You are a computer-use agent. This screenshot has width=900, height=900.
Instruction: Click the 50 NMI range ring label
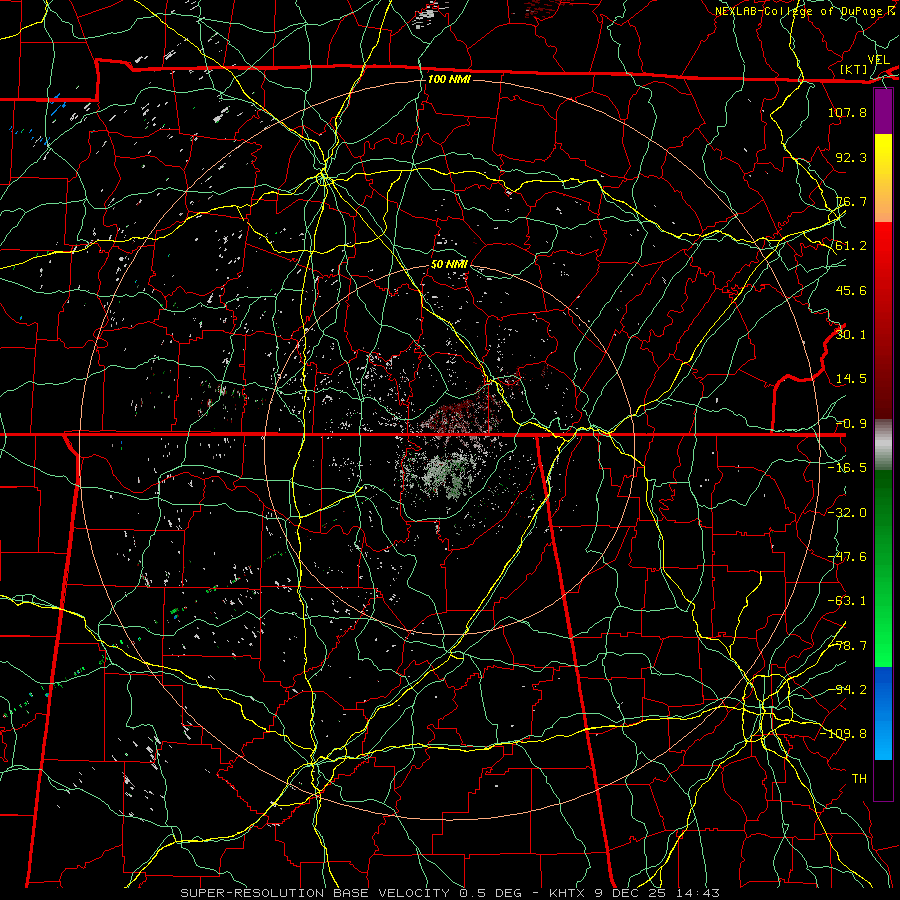pos(449,264)
